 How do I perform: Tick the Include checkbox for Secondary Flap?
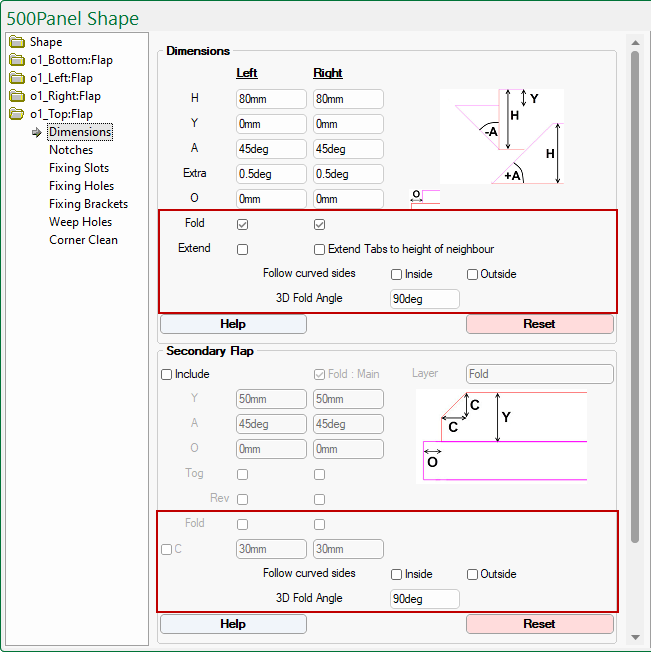point(167,375)
